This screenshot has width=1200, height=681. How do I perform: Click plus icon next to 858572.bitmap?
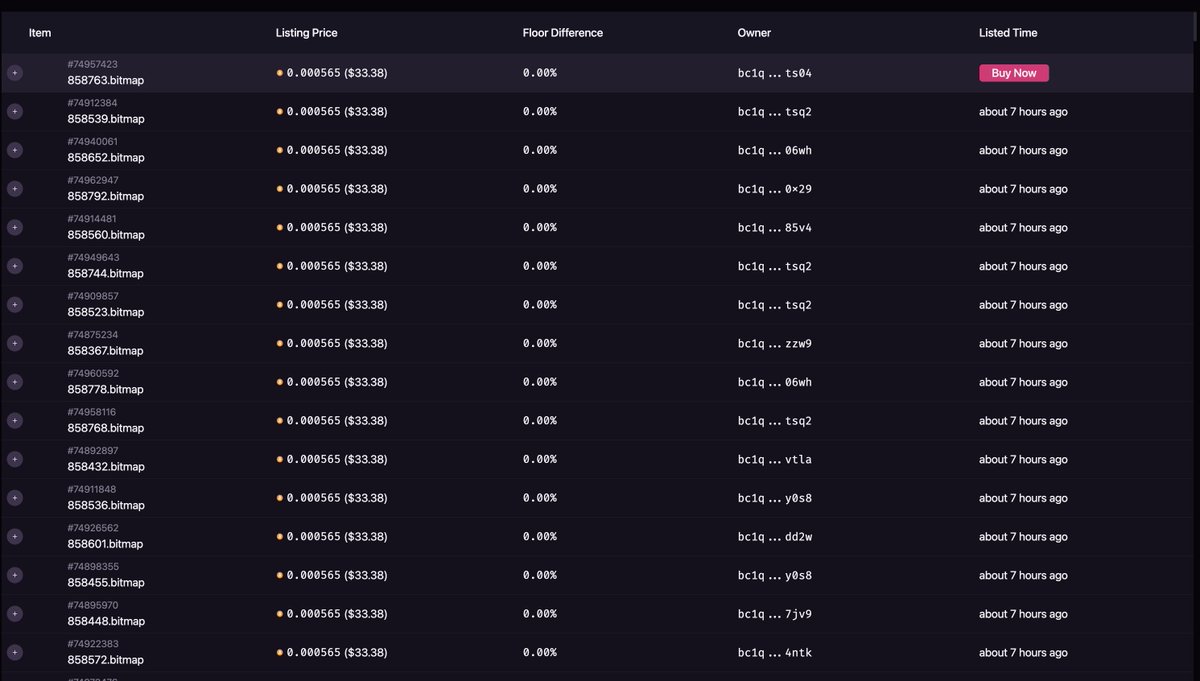(x=14, y=652)
